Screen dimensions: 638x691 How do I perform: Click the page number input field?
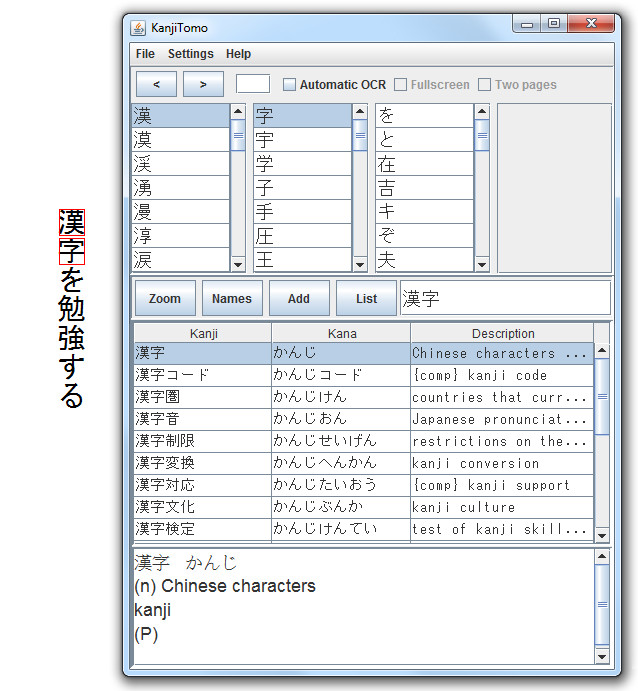[253, 84]
